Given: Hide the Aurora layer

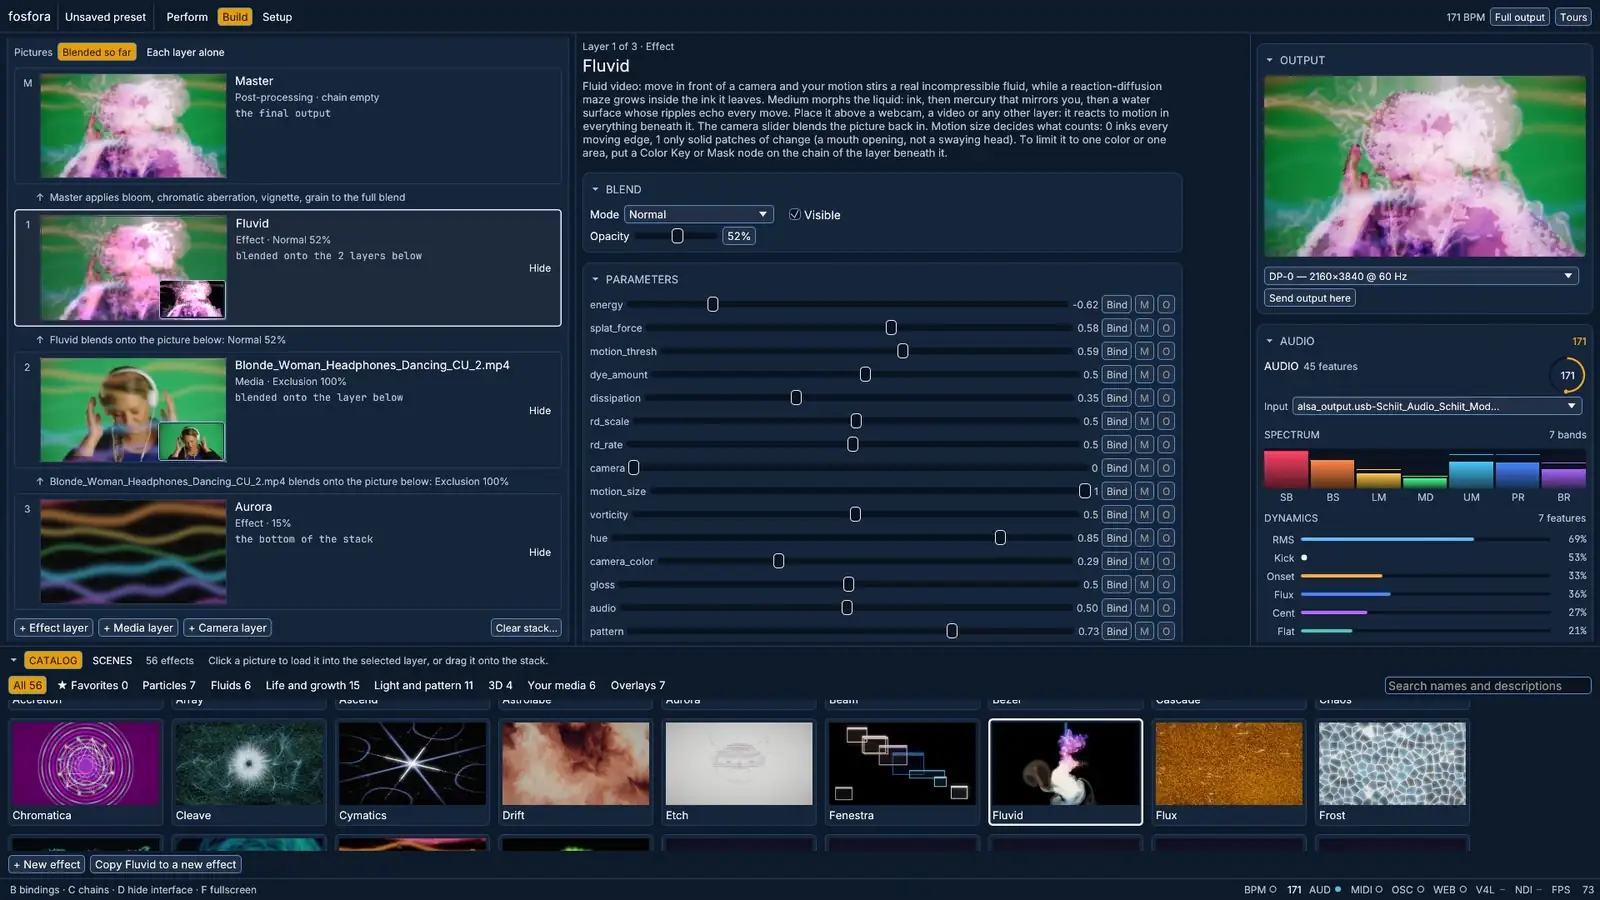Looking at the screenshot, I should (540, 553).
